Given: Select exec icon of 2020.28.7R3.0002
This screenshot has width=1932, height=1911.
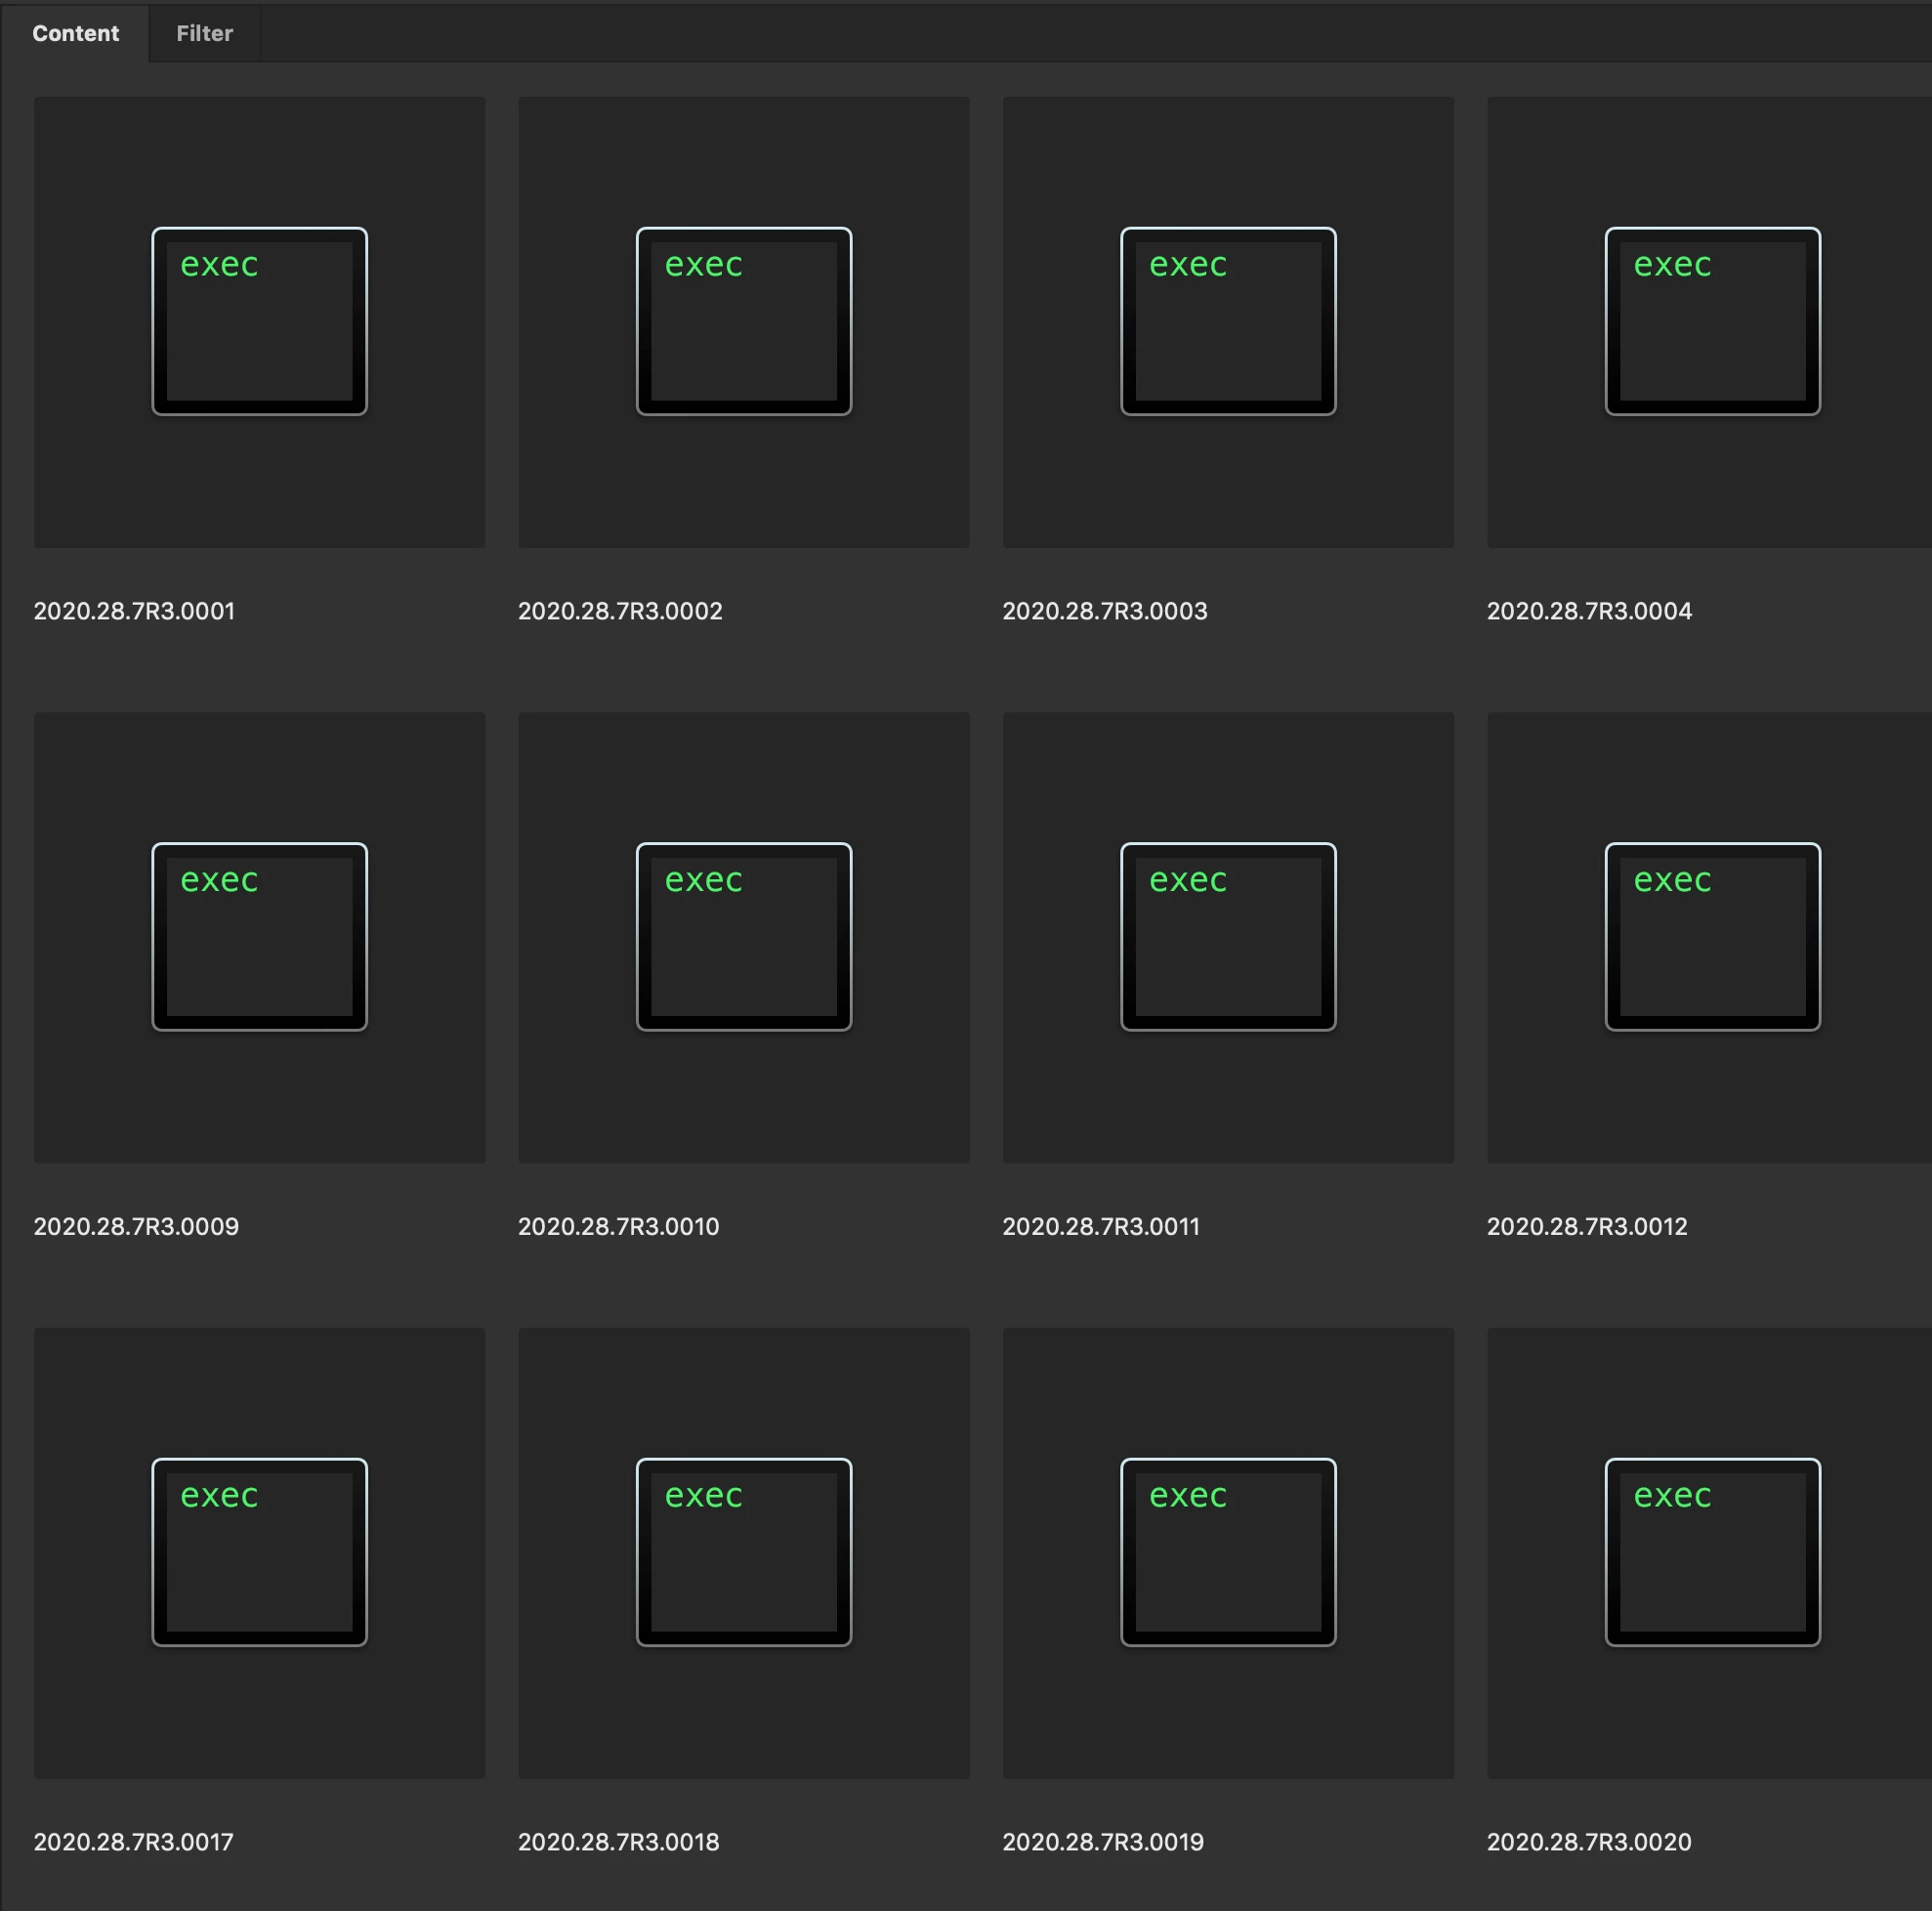Looking at the screenshot, I should [743, 321].
